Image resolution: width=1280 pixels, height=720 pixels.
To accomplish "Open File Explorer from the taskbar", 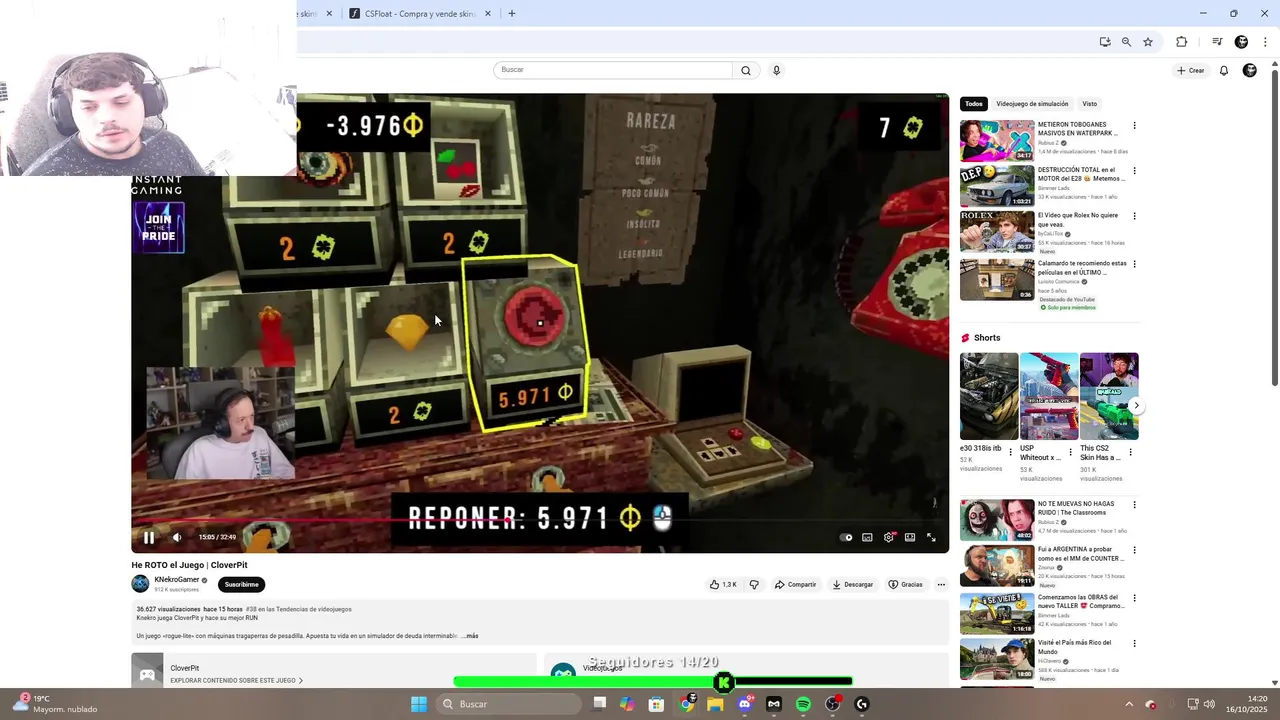I will point(715,704).
